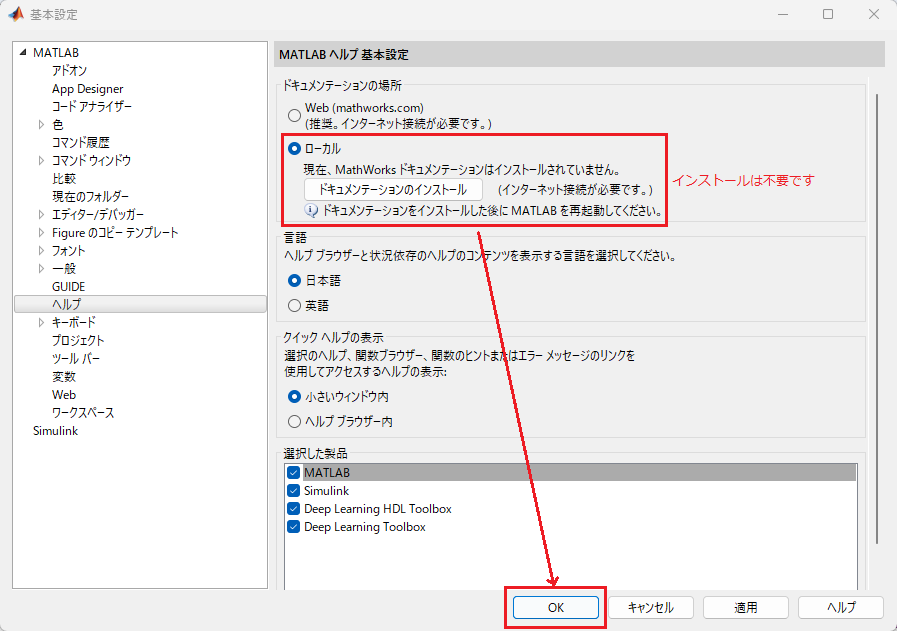Viewport: 897px width, 631px height.
Task: Click the right panel vertical scrollbar
Action: [x=876, y=319]
